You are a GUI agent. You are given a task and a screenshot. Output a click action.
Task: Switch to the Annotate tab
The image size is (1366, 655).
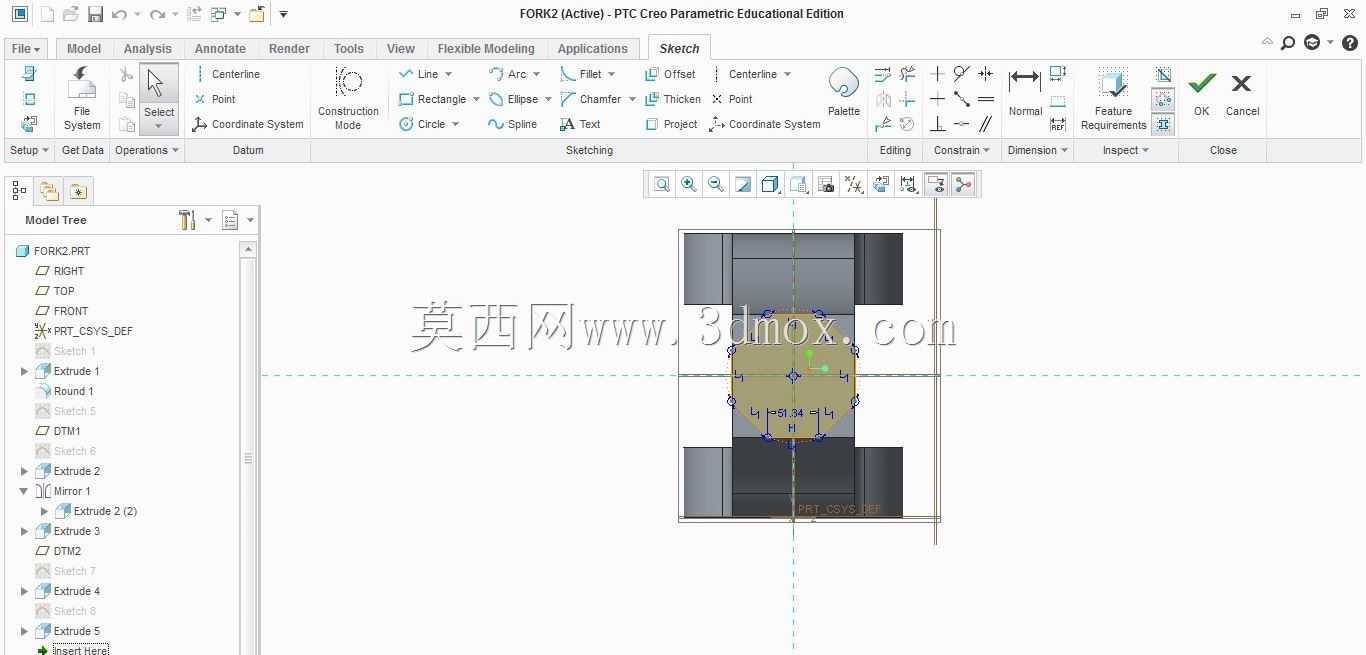220,49
